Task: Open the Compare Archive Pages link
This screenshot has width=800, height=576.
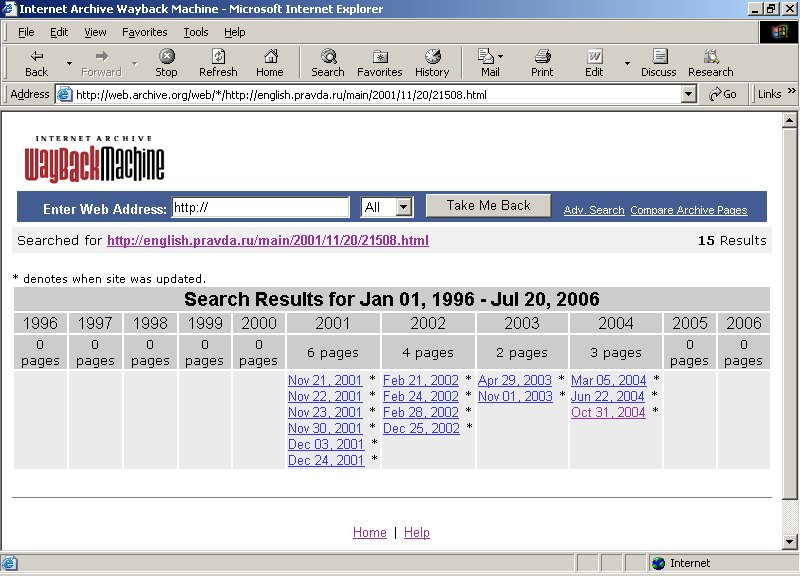Action: [689, 210]
